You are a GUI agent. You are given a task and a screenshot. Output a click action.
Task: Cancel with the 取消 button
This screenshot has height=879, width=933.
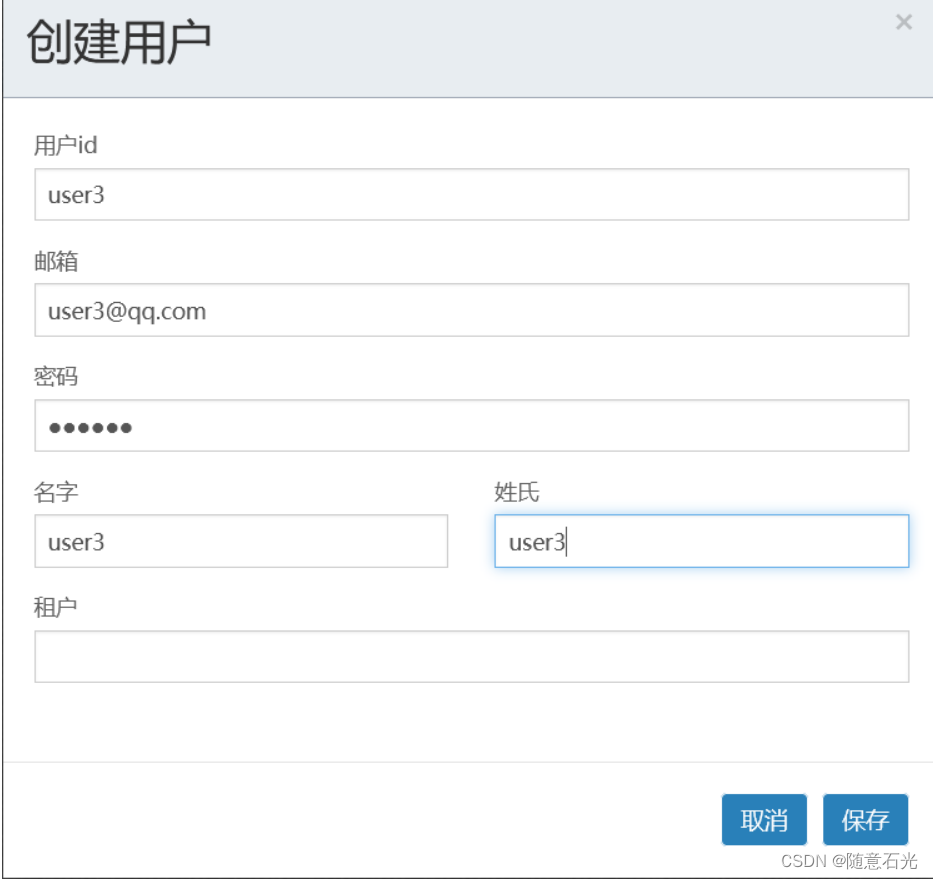click(x=764, y=819)
